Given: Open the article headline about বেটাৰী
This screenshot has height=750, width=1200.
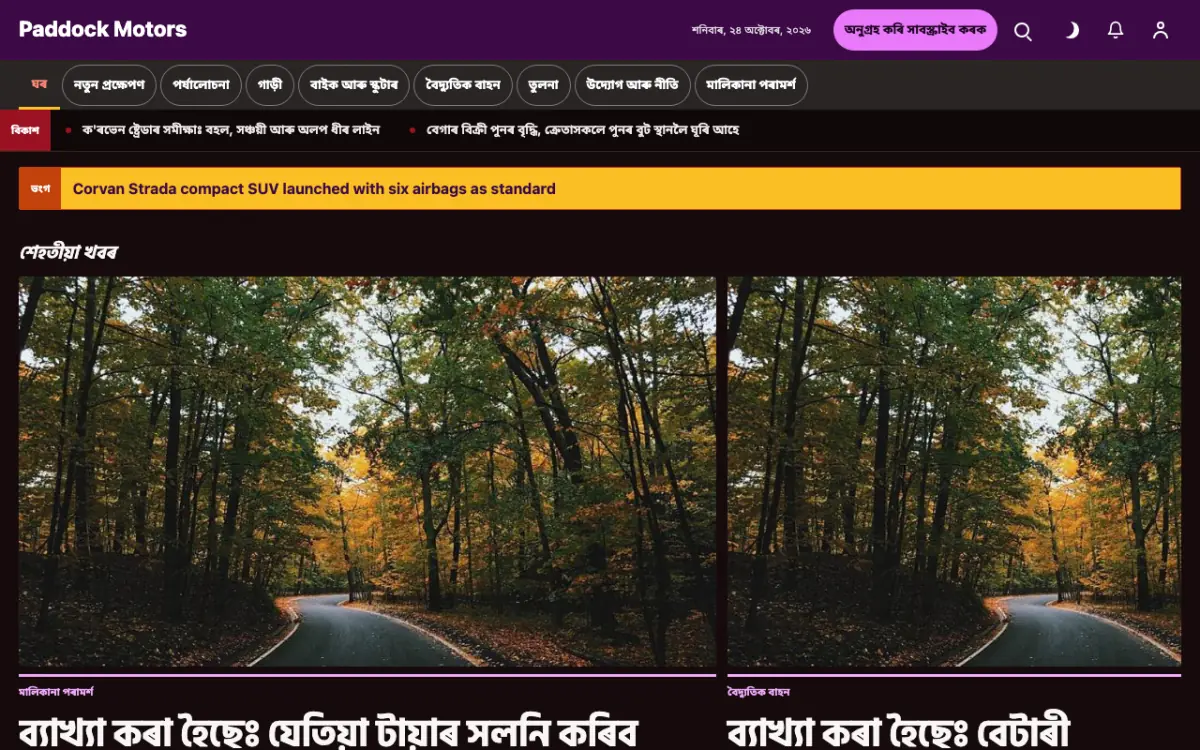Looking at the screenshot, I should click(x=899, y=731).
